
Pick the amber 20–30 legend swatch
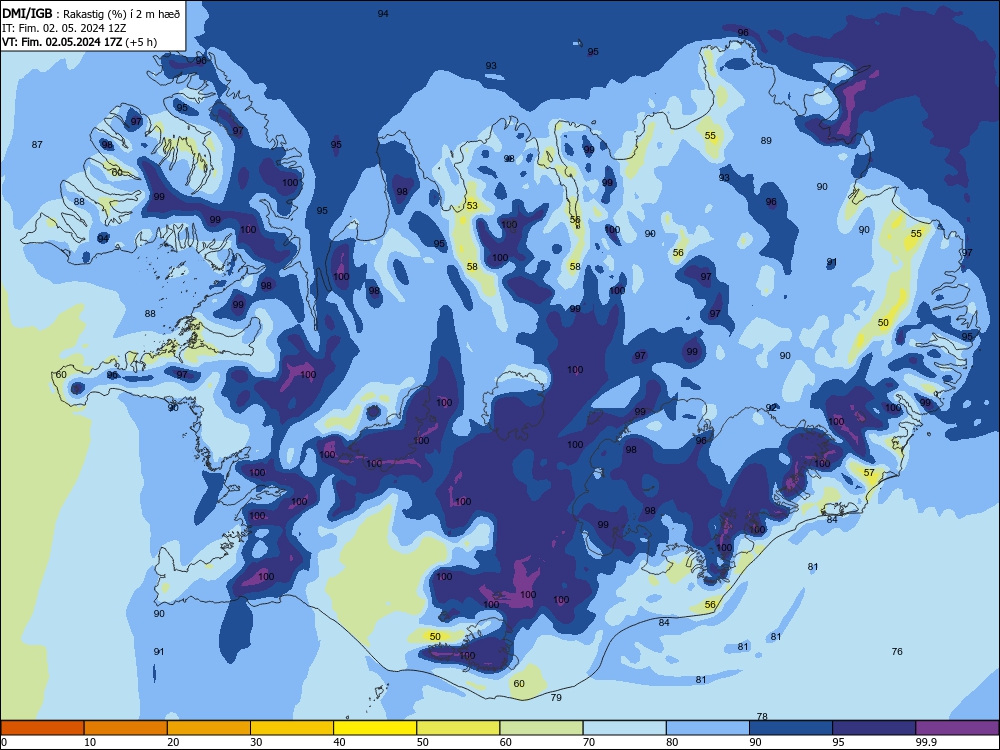tap(209, 728)
